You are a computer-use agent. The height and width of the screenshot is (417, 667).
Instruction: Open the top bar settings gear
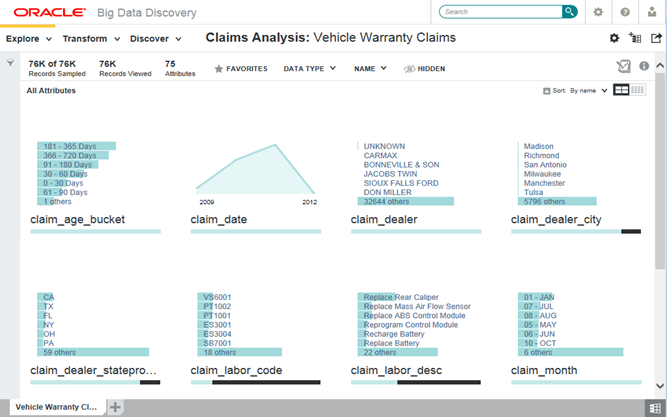[x=598, y=12]
